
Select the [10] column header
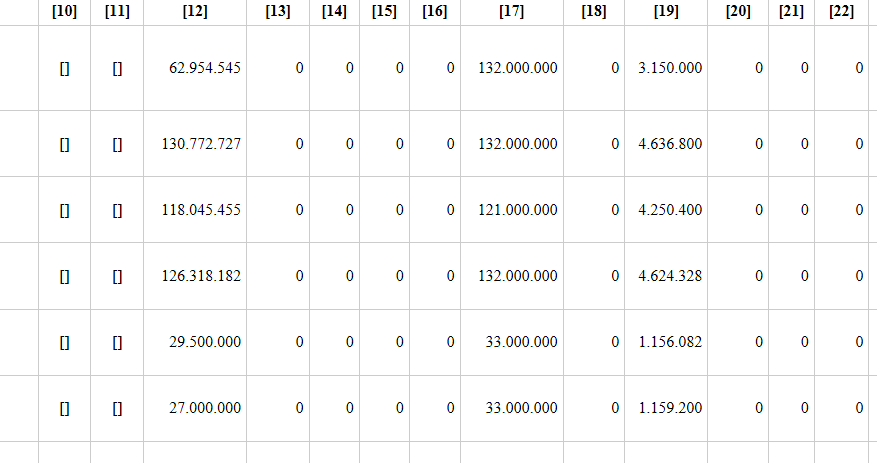[64, 11]
